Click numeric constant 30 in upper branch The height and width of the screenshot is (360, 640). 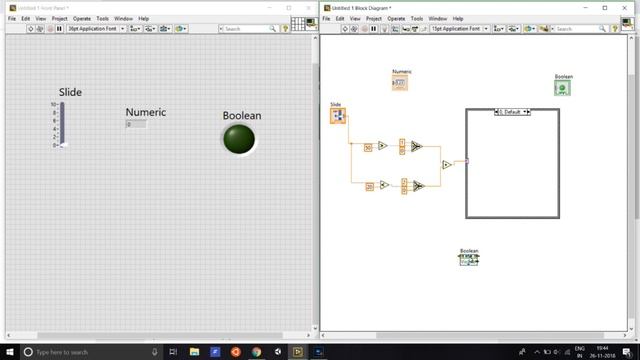pos(368,148)
